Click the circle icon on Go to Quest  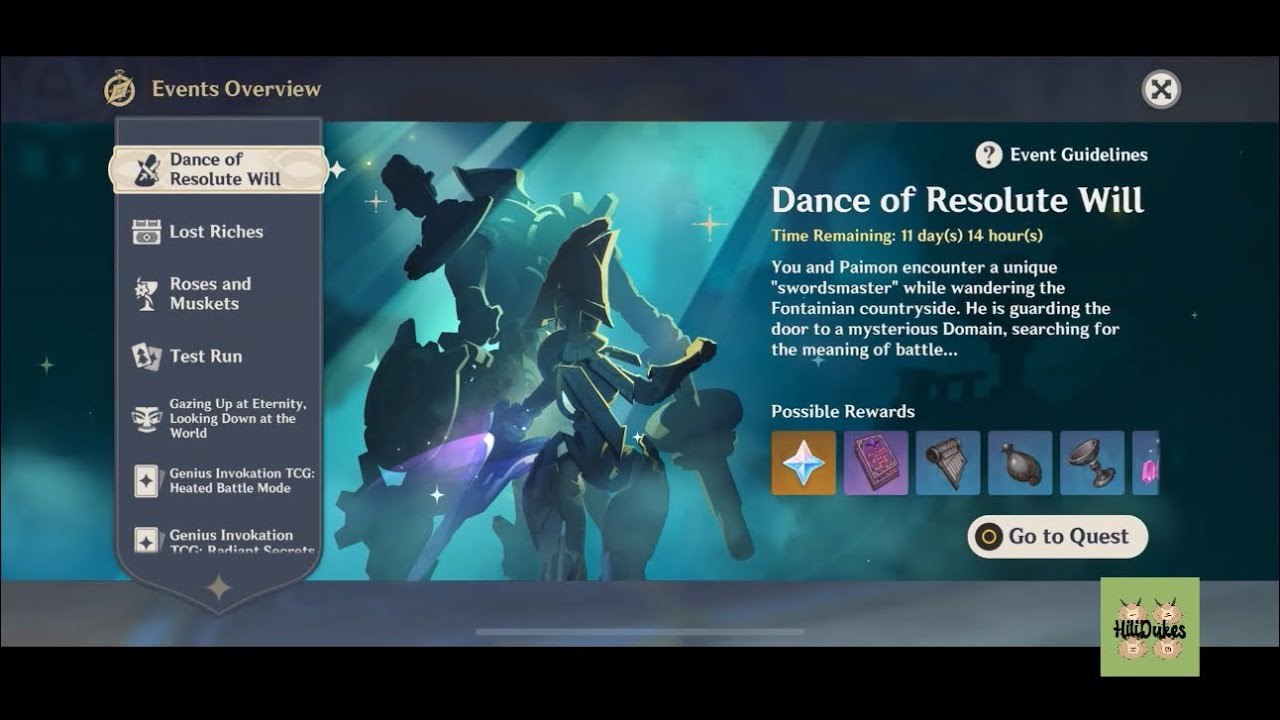(x=989, y=537)
